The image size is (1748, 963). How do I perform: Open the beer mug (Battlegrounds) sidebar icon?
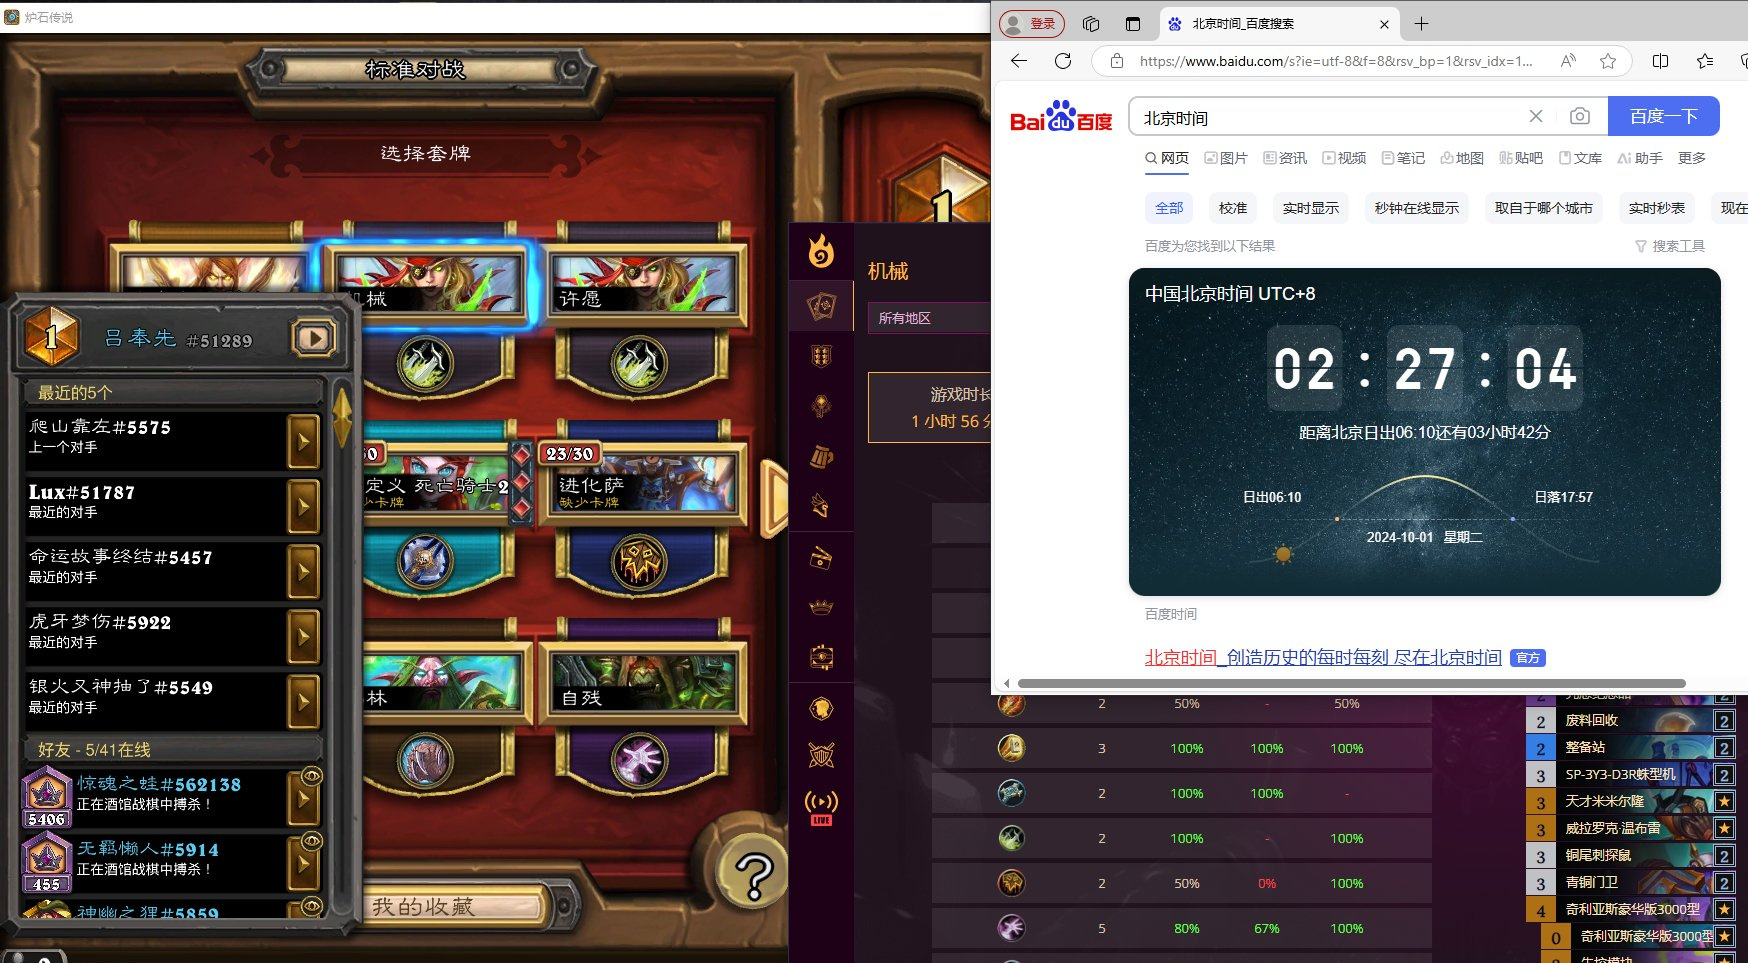tap(821, 457)
